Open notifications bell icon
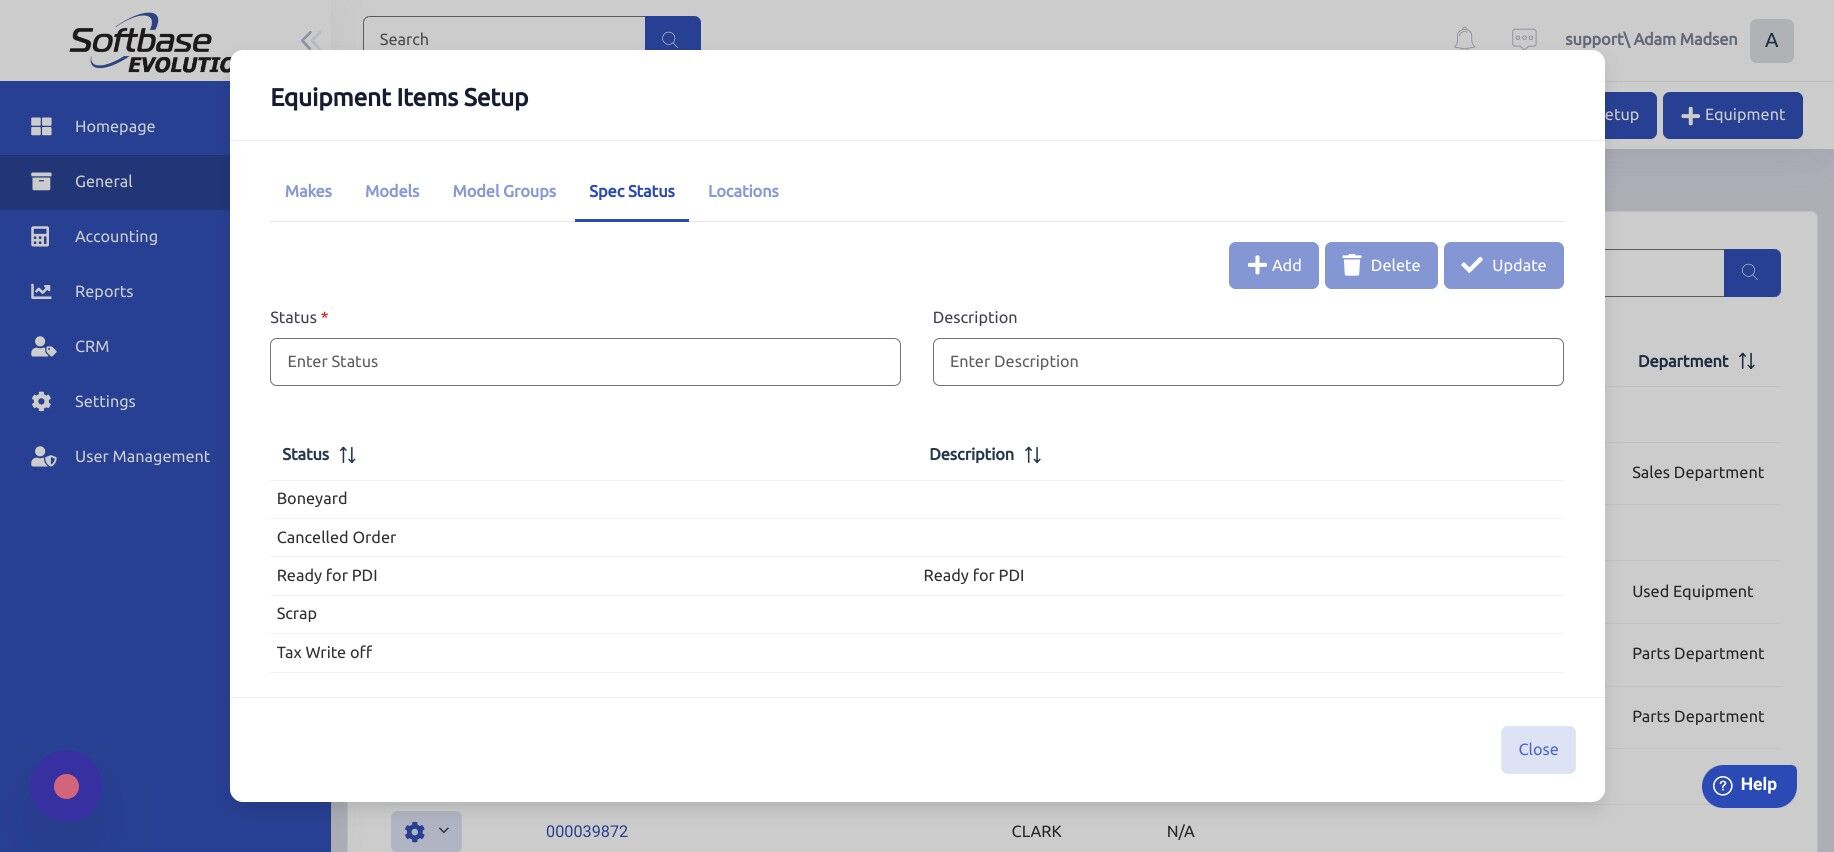This screenshot has width=1834, height=852. [1464, 39]
